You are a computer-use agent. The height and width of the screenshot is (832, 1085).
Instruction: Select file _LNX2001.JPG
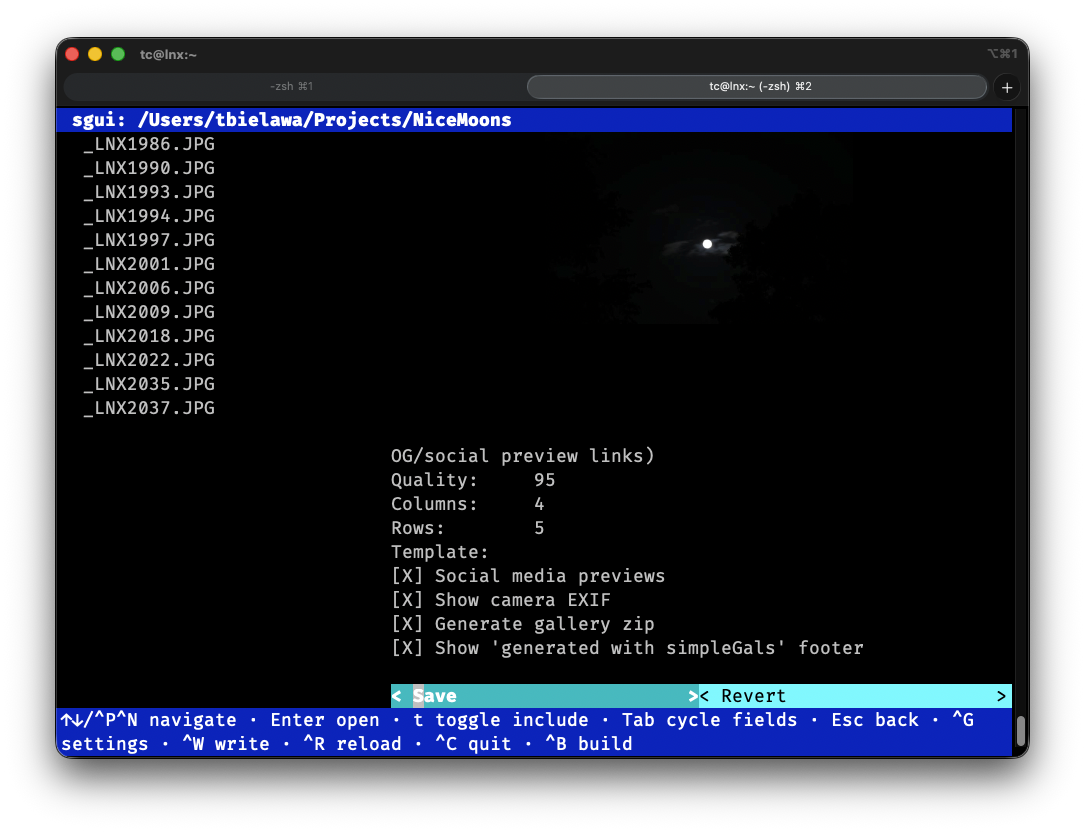pos(149,264)
